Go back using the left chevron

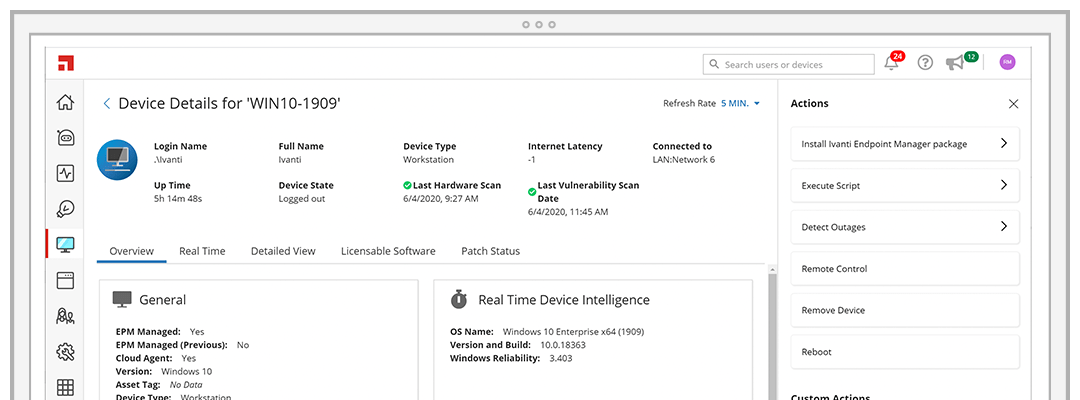coord(106,103)
